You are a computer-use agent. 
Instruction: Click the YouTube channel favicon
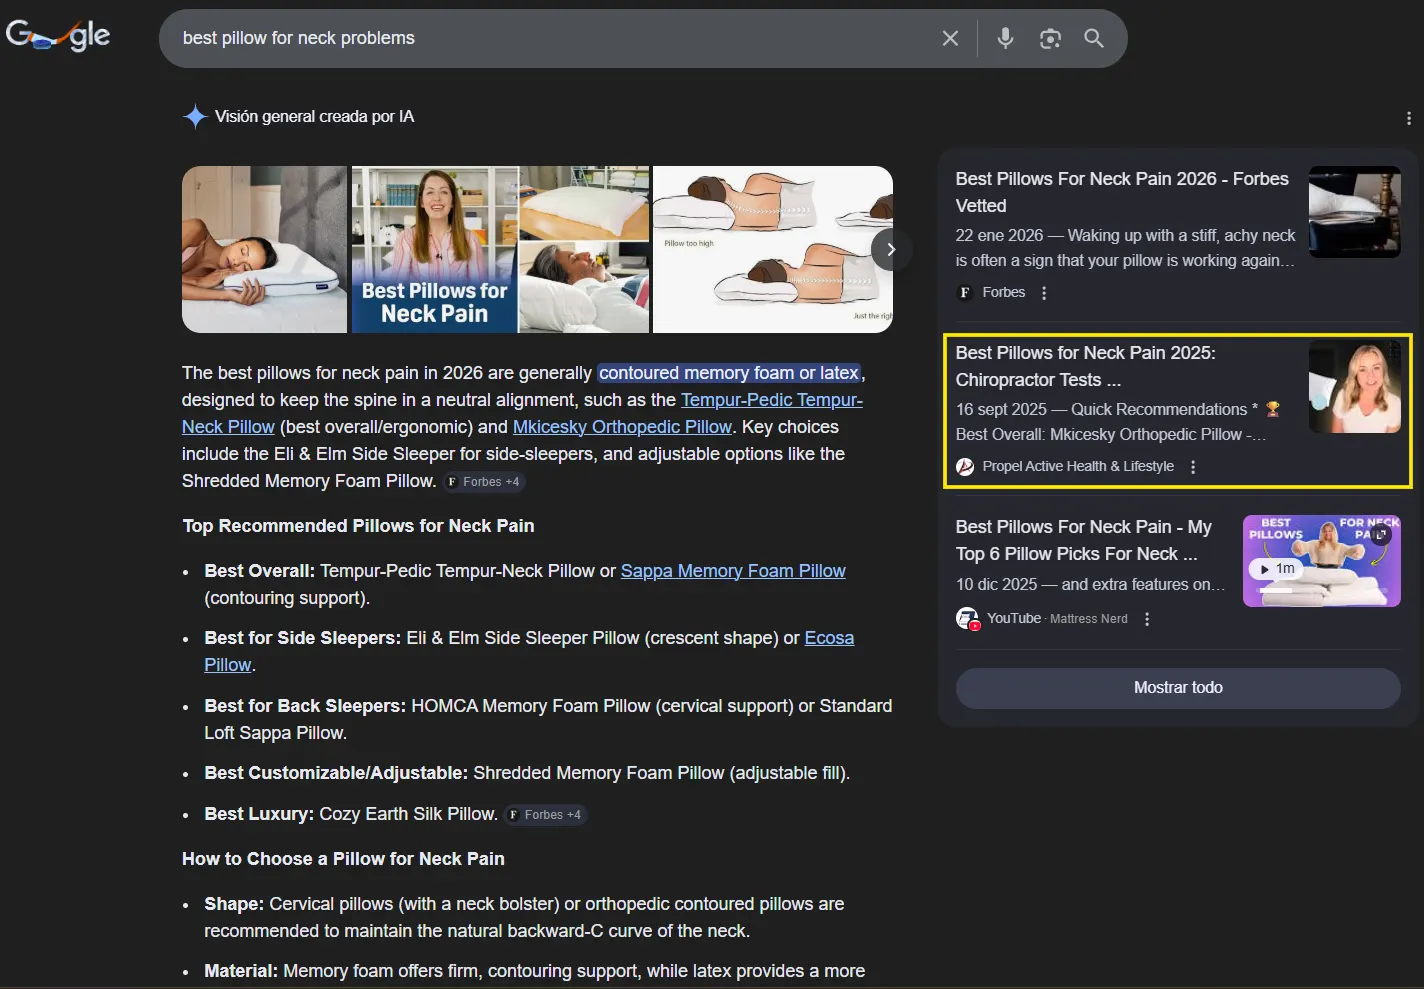[967, 618]
